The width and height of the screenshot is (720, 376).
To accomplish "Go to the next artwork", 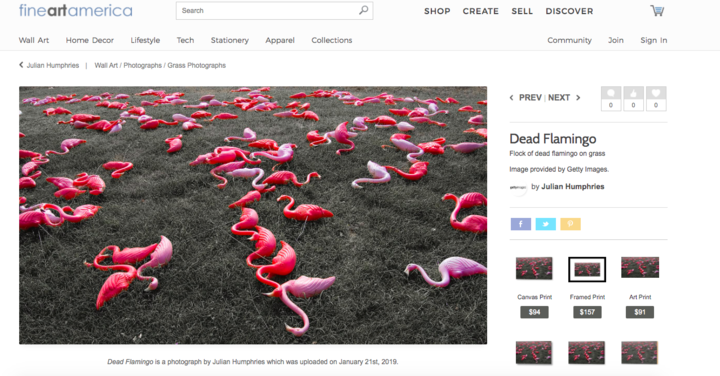I will [x=564, y=97].
